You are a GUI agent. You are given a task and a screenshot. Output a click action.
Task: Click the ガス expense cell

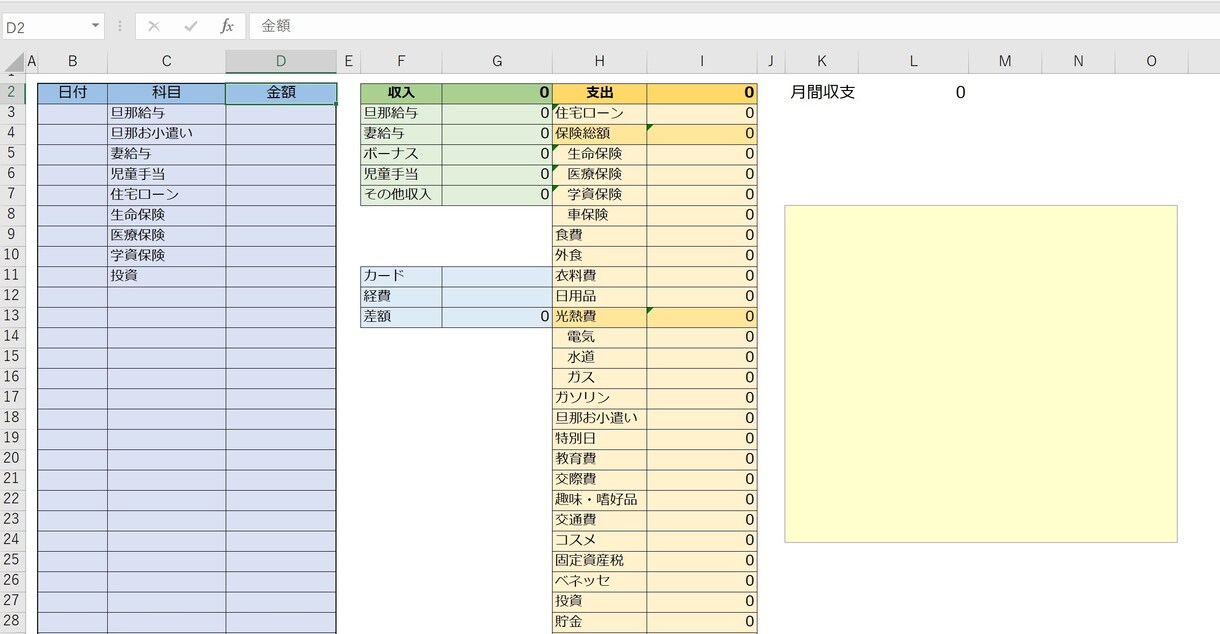click(x=599, y=378)
